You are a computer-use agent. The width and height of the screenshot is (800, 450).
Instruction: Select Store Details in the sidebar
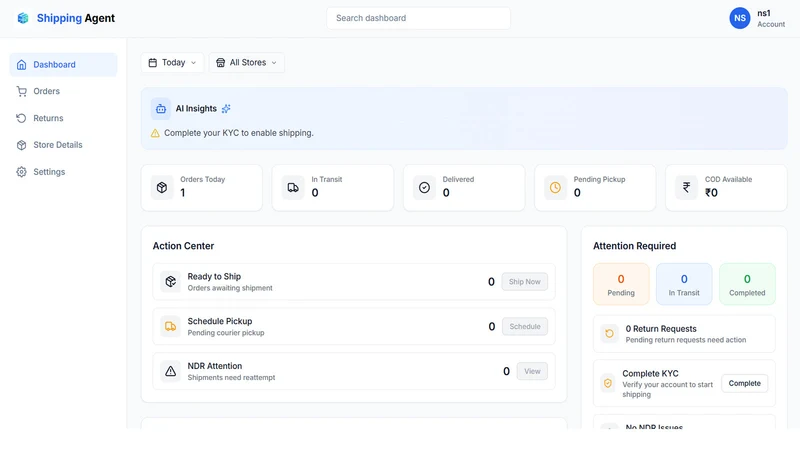click(x=63, y=145)
